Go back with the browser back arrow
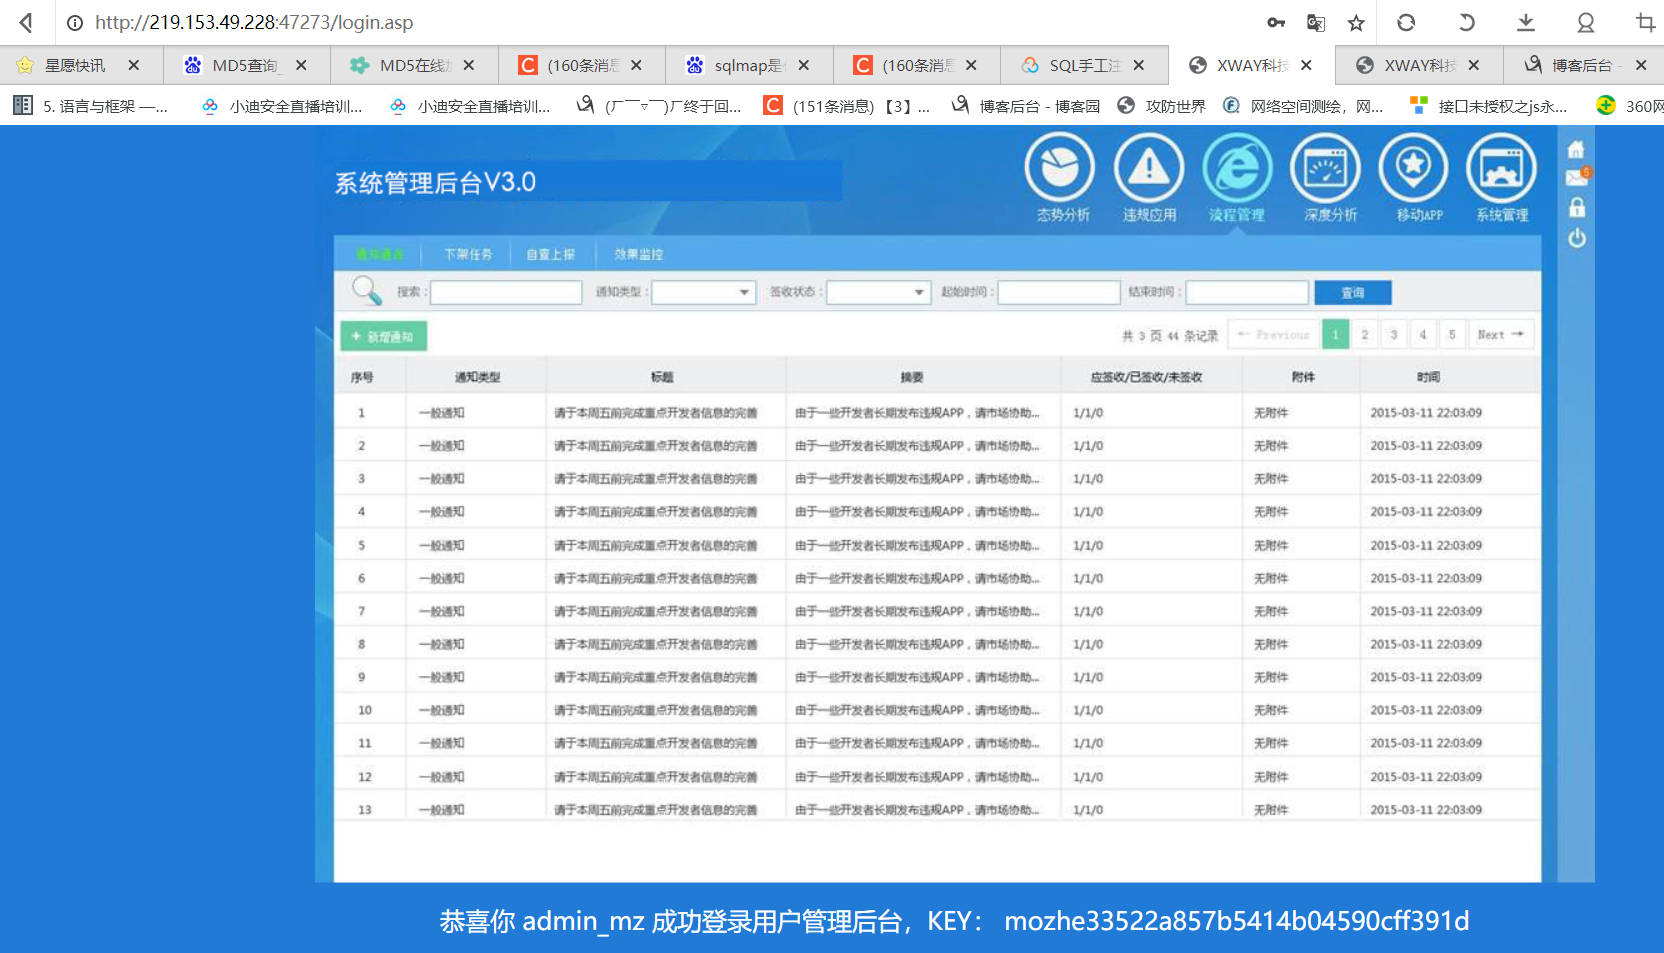This screenshot has width=1664, height=953. tap(27, 22)
